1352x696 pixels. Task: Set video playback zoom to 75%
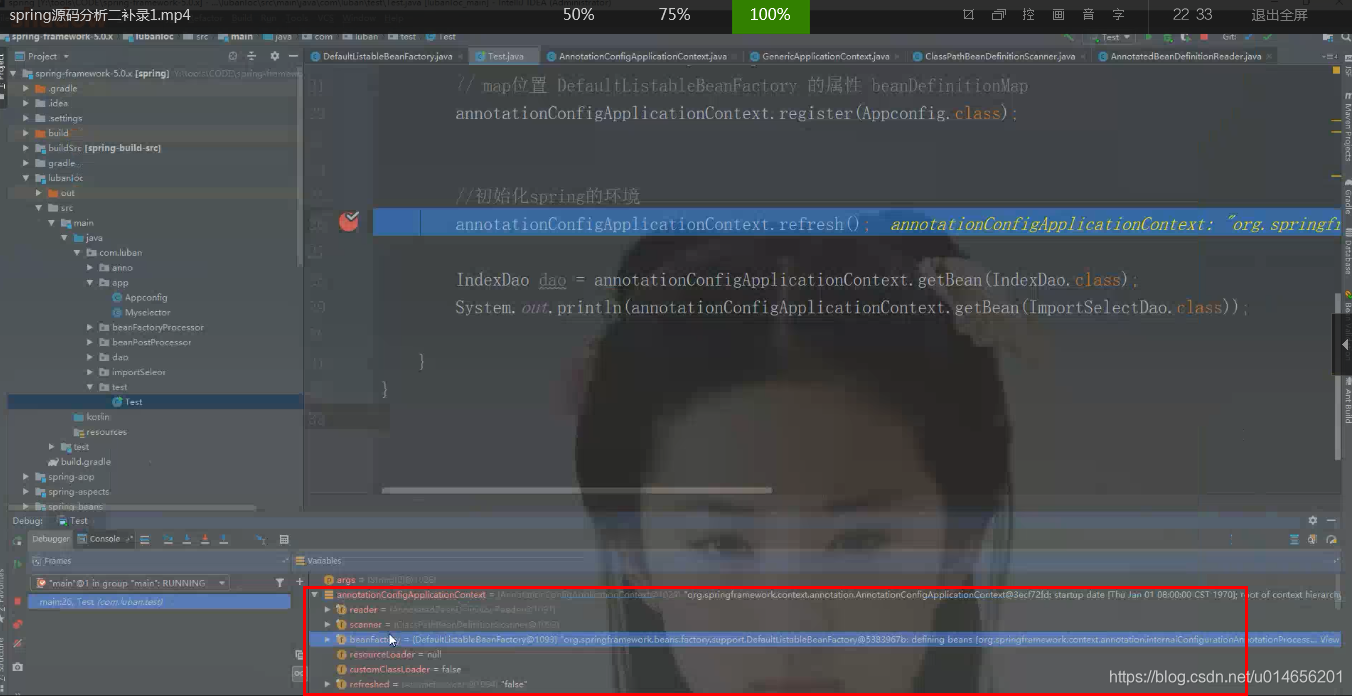tap(674, 15)
